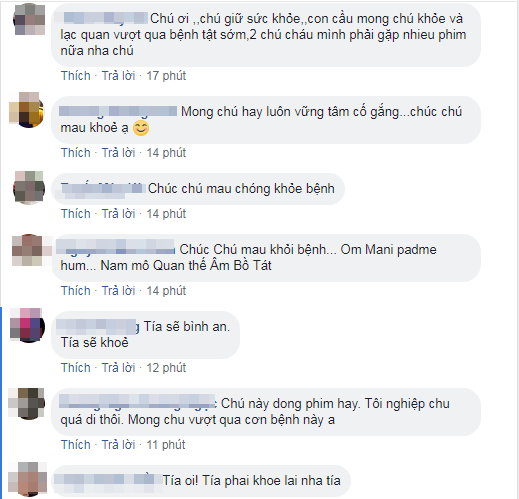Image resolution: width=519 pixels, height=499 pixels.
Task: Open blurred name before 'Chú này dong phim hay'
Action: coord(138,401)
